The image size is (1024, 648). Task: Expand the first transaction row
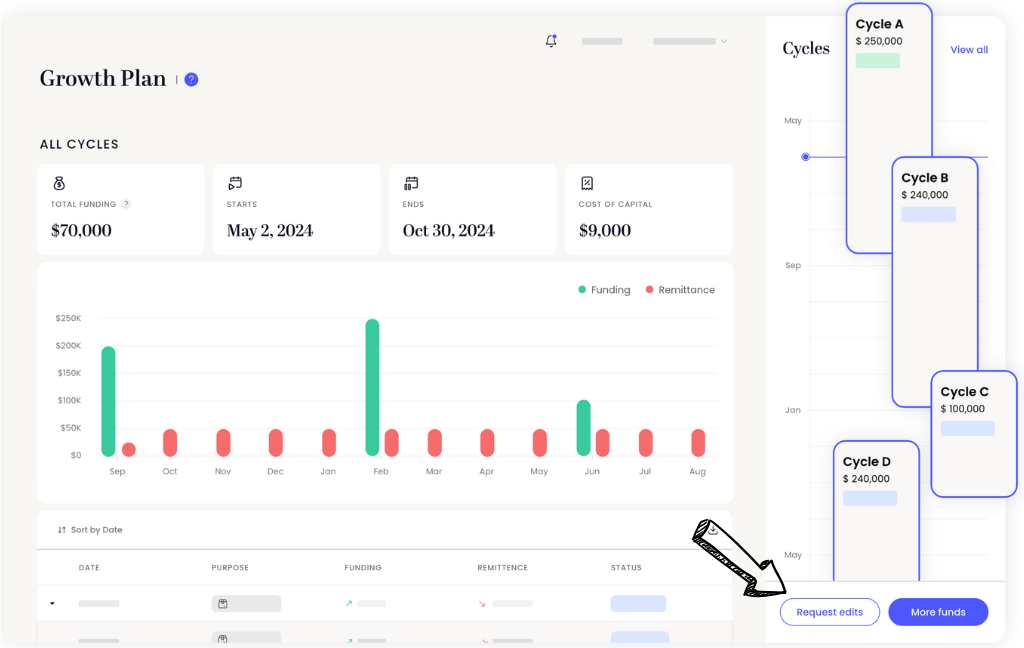point(53,604)
